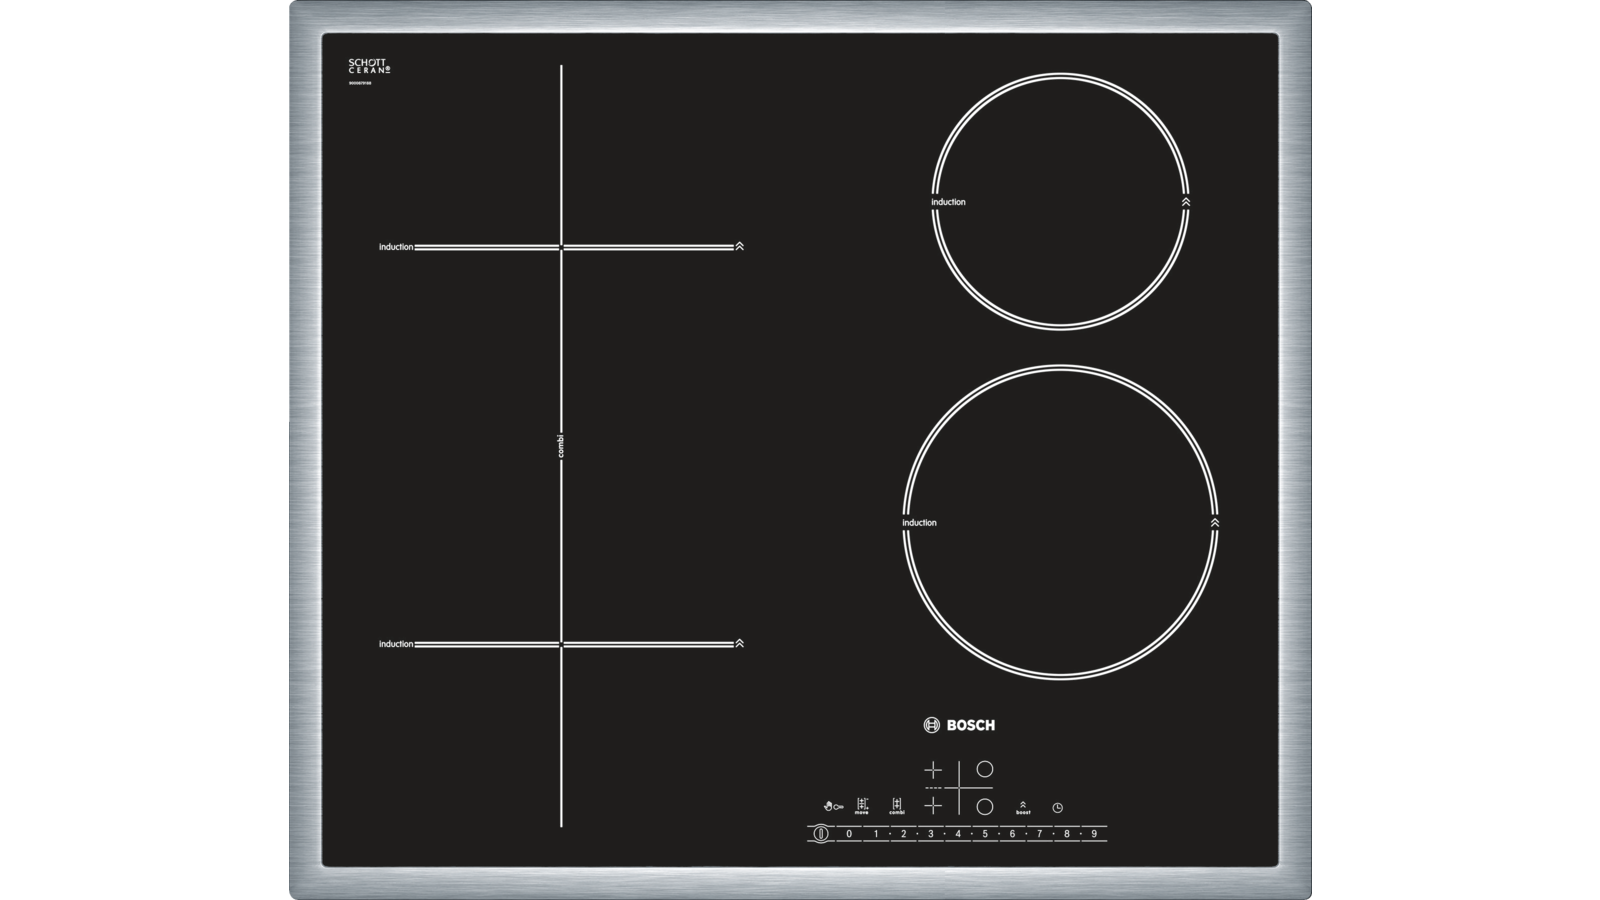This screenshot has width=1600, height=900.
Task: Click the vertical combi label on left zone
Action: coord(561,446)
